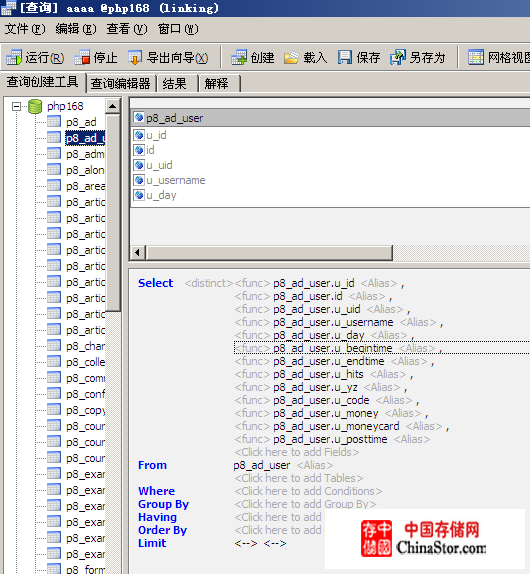Open the Export Wizard (导出向导) icon

135,57
